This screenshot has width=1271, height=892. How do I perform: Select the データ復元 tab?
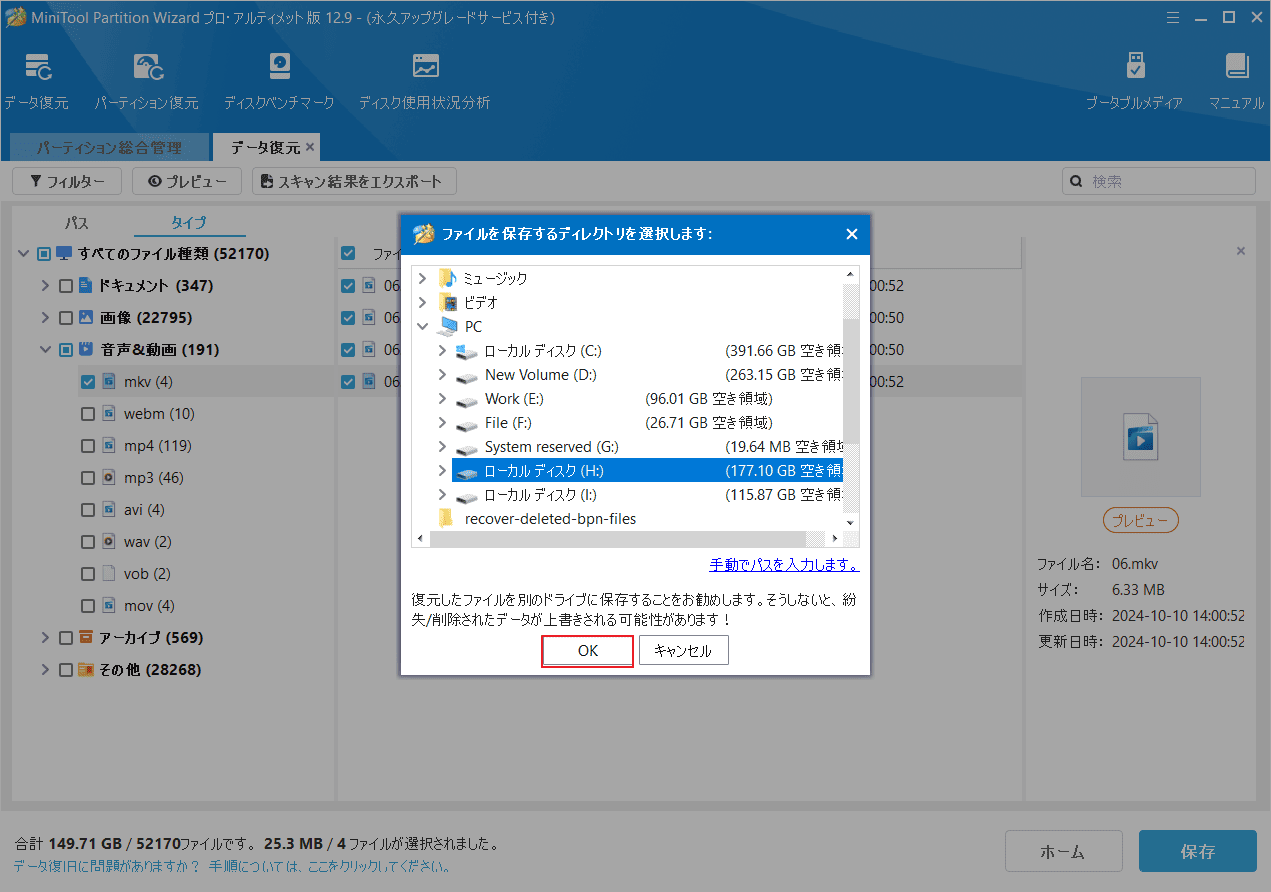[265, 147]
